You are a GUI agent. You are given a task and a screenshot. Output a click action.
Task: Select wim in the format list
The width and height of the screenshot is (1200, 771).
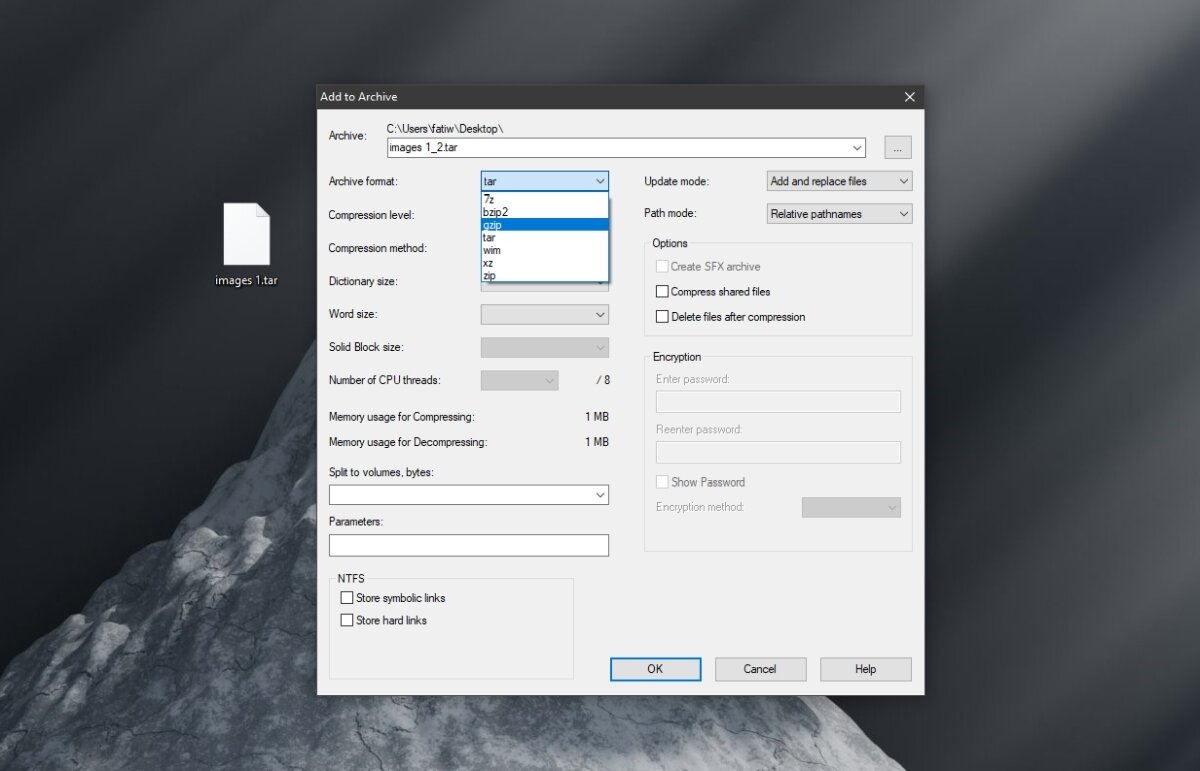pos(491,250)
